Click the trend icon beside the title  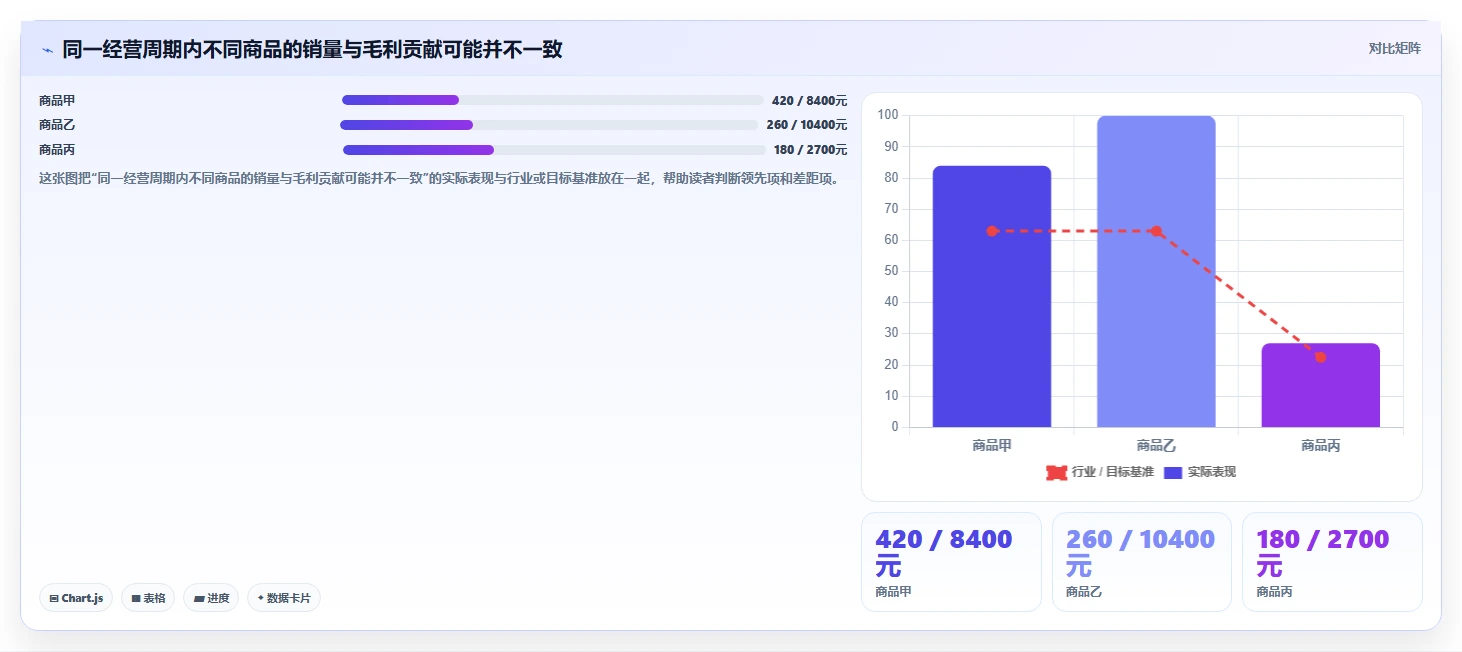pyautogui.click(x=47, y=50)
